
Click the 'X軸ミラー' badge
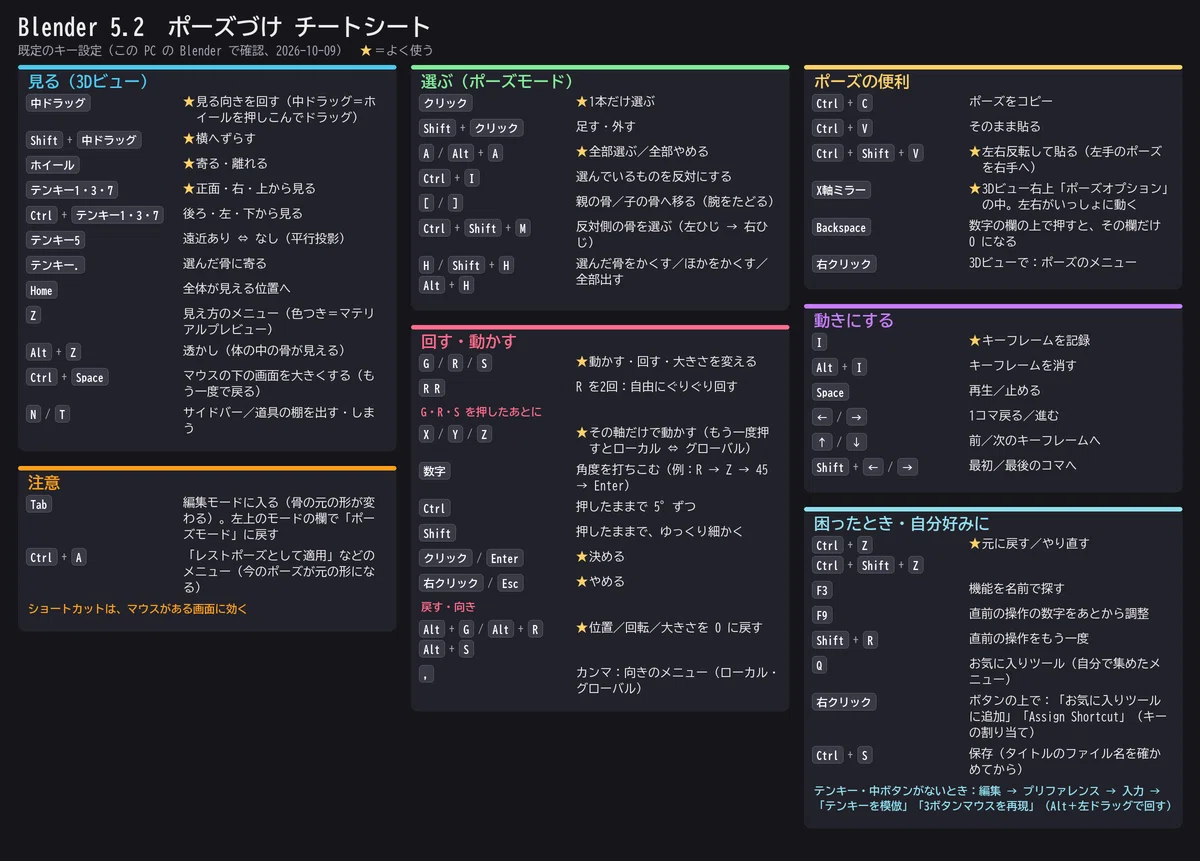[x=841, y=190]
